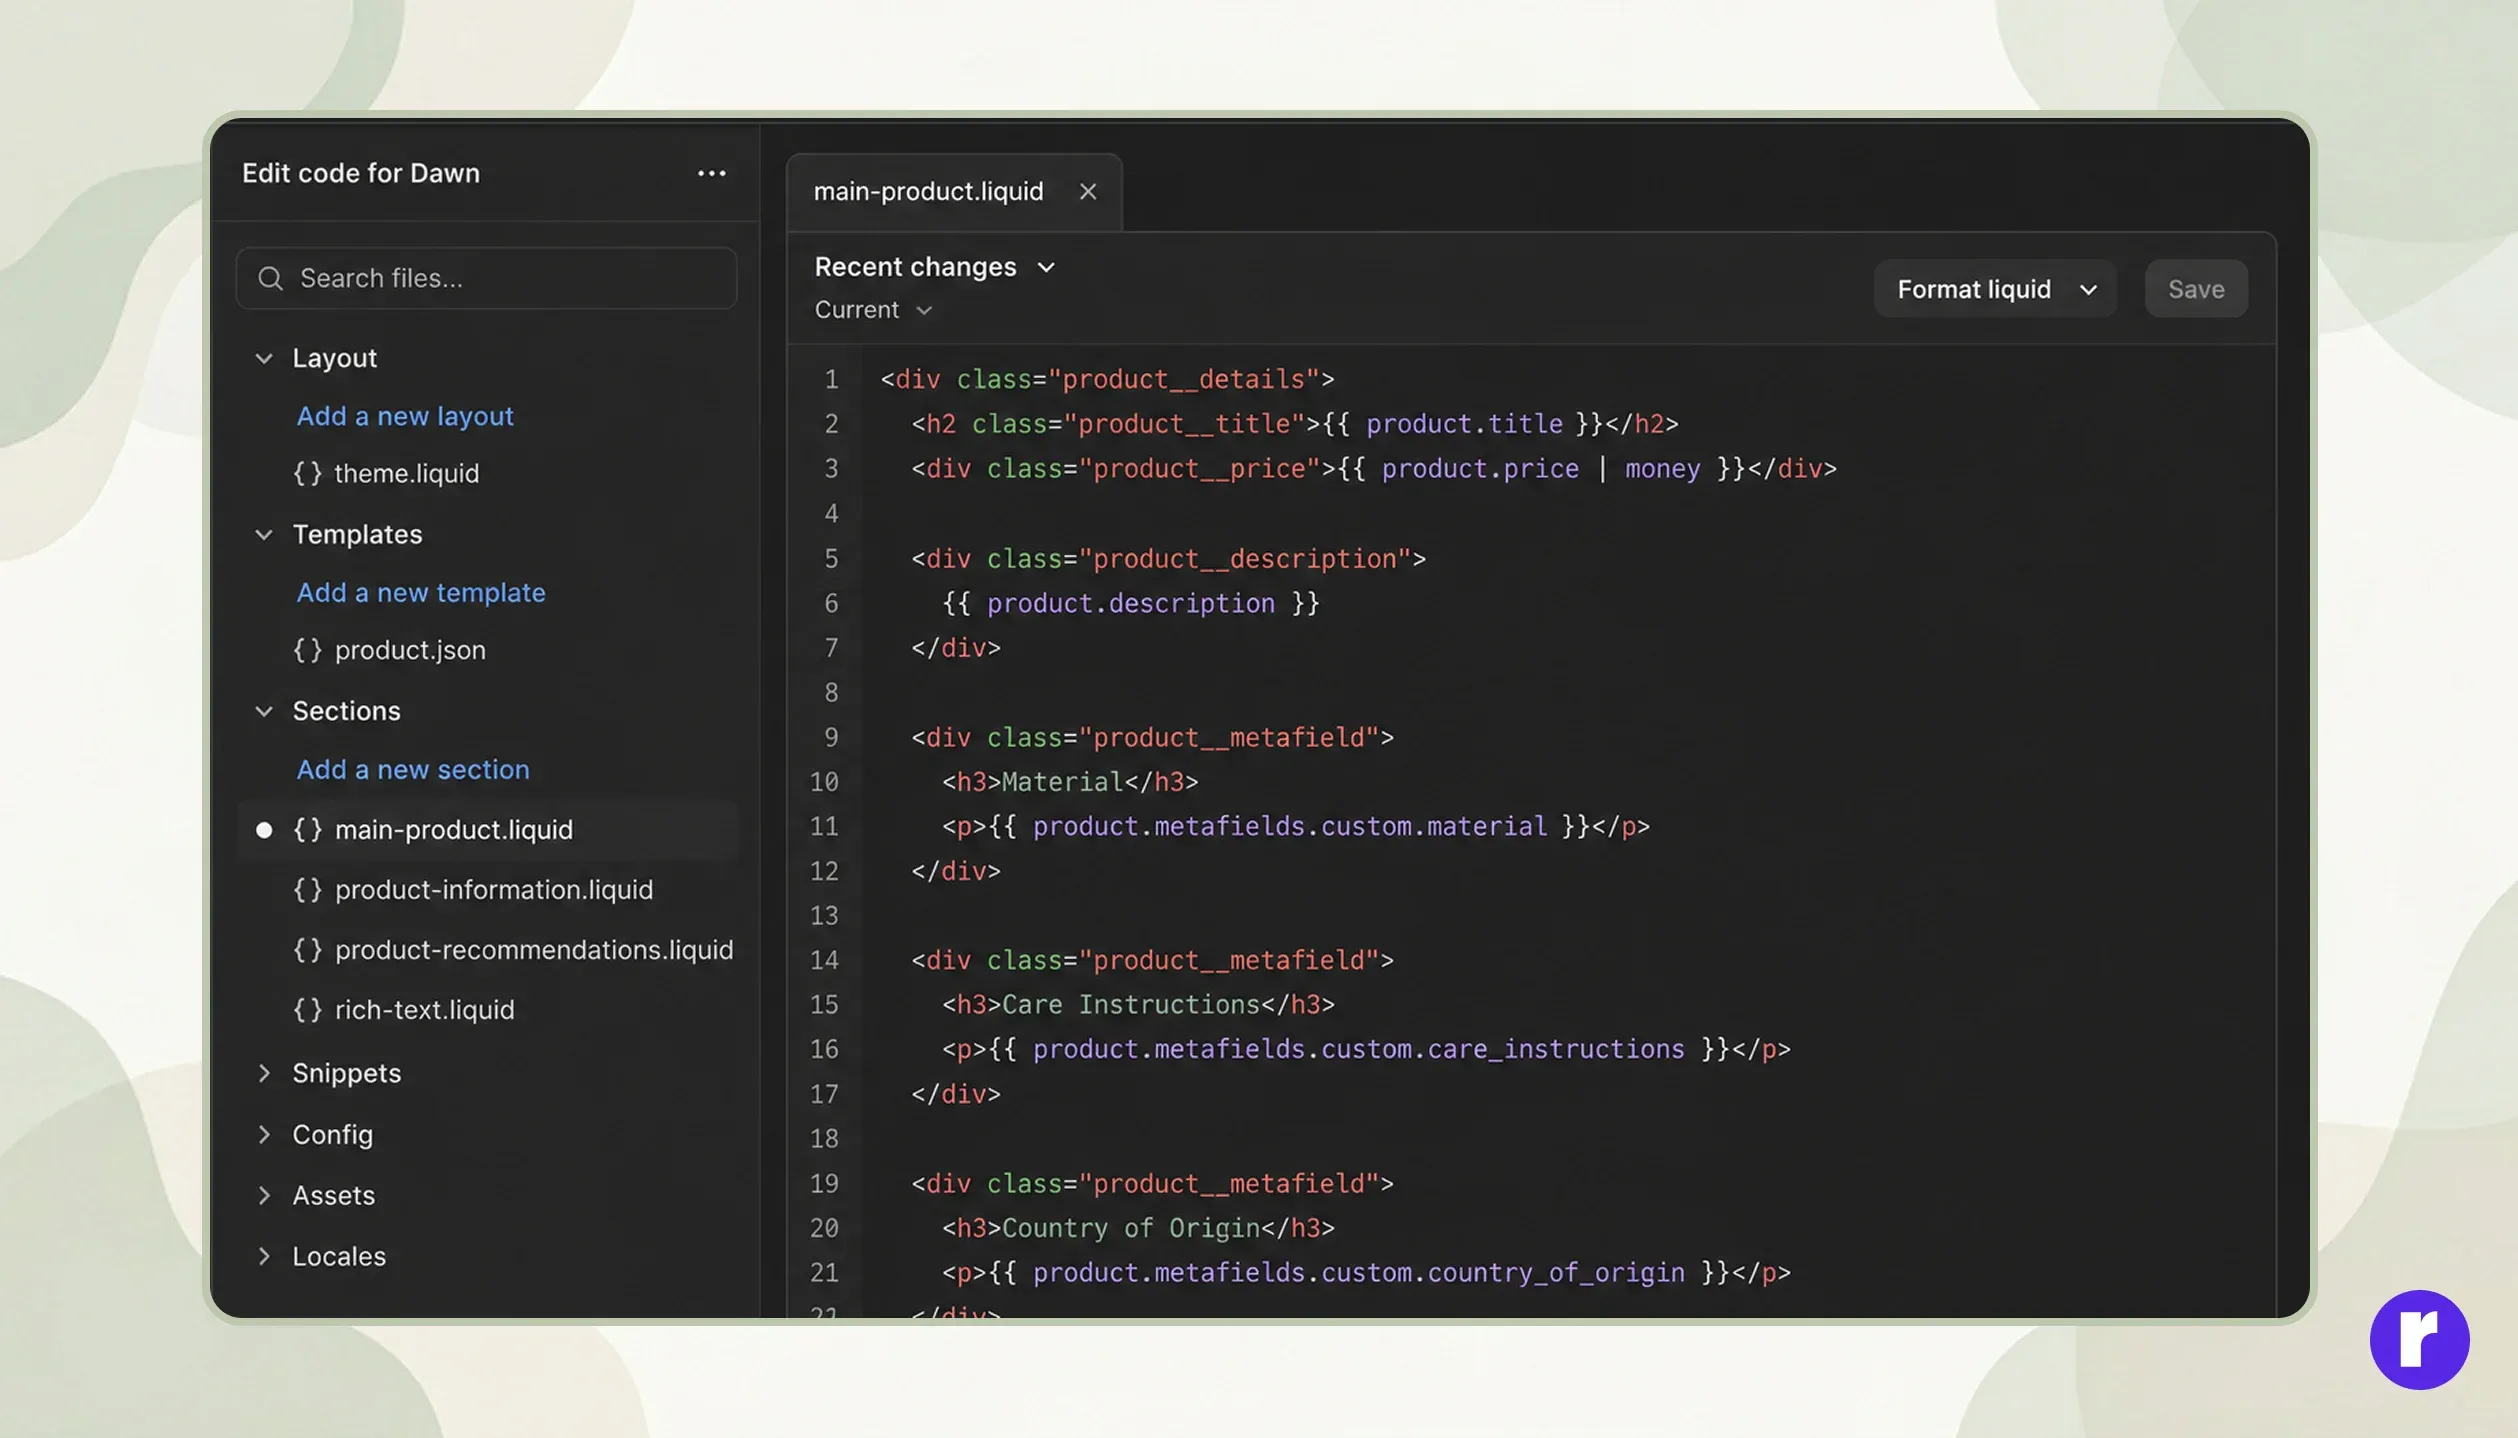Close the main-product.liquid tab
This screenshot has width=2518, height=1438.
click(1088, 191)
